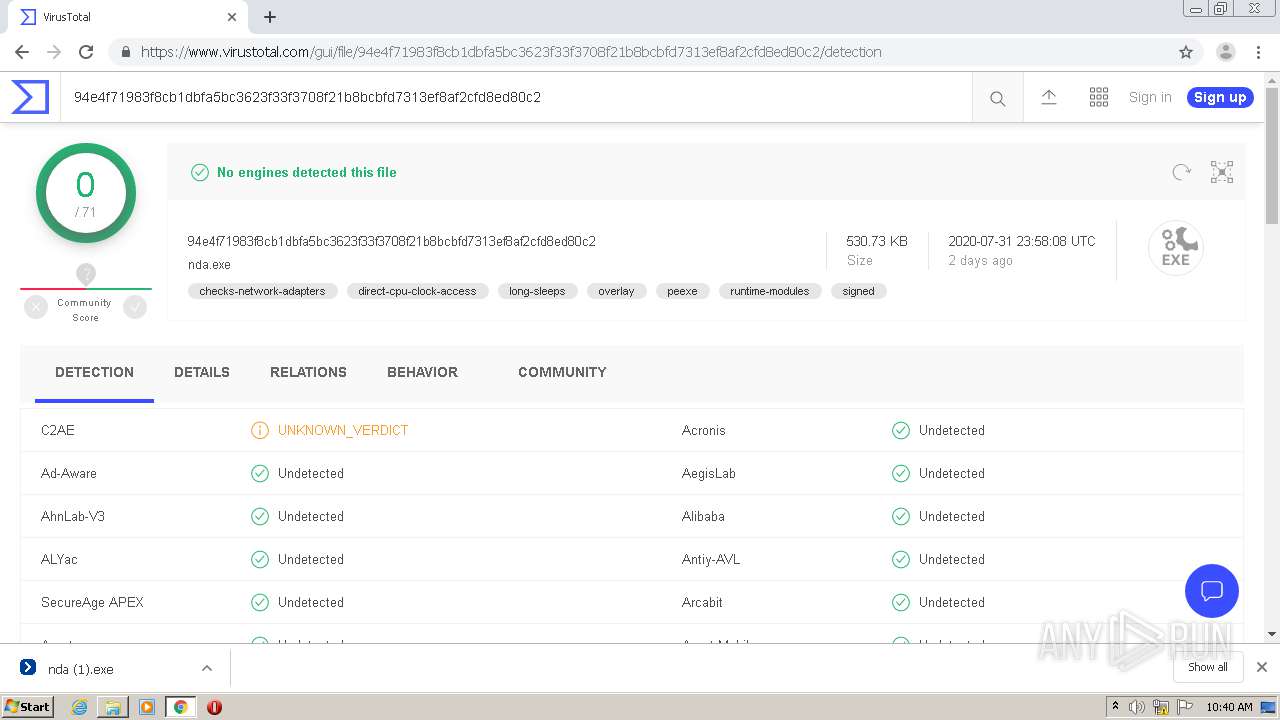
Task: Open the file upload icon
Action: click(1048, 97)
